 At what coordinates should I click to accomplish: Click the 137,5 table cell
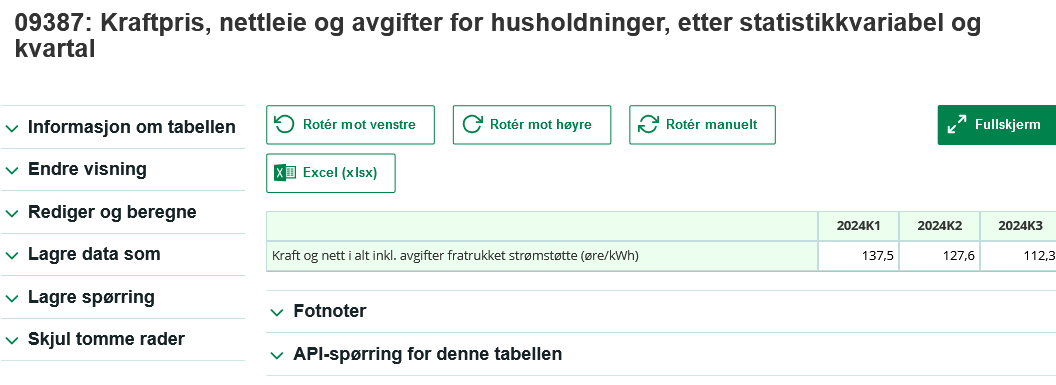click(858, 256)
